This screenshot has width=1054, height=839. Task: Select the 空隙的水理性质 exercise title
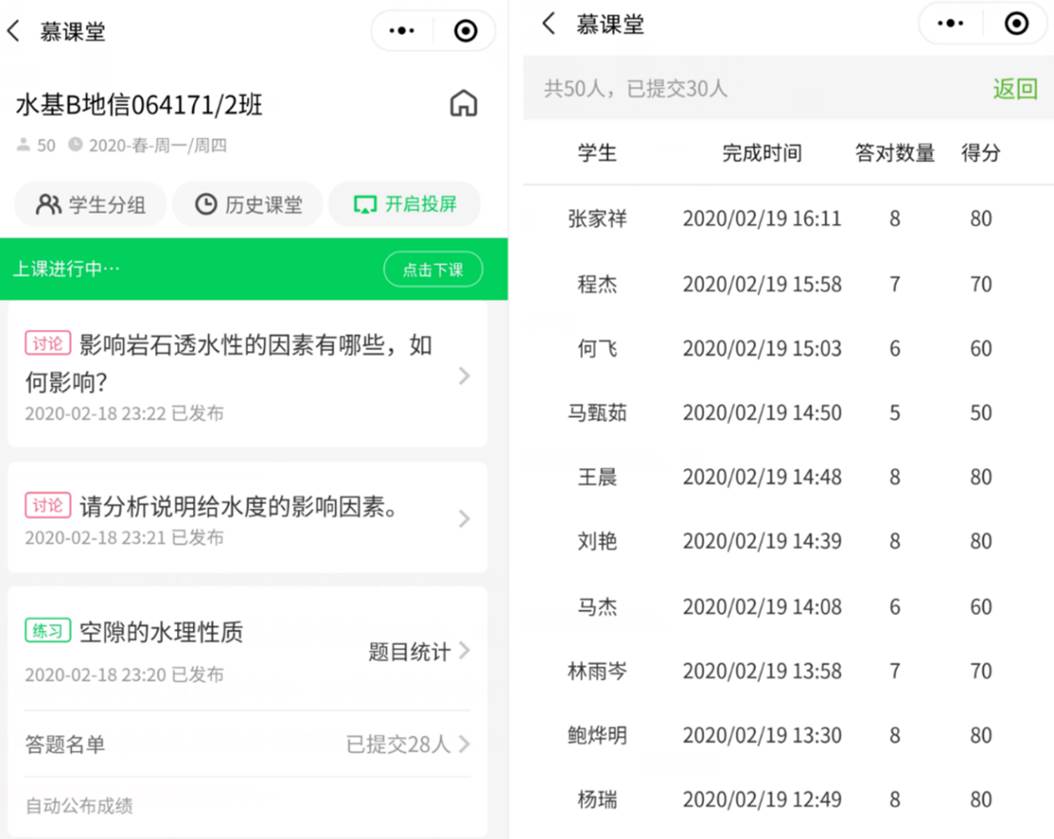(161, 632)
